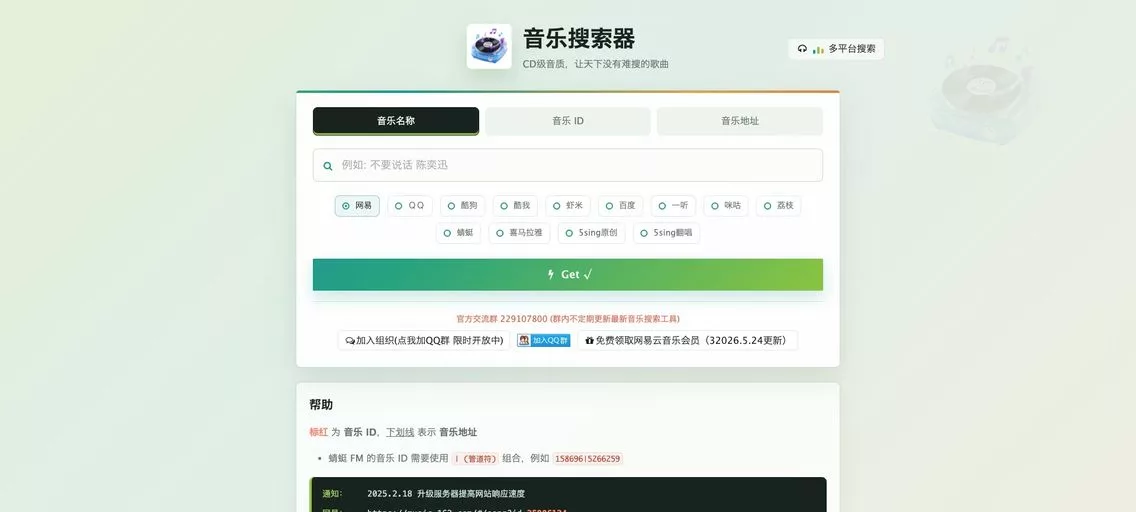Select the 5sing原创 radio option
Viewport: 1136px width, 512px height.
(x=592, y=233)
